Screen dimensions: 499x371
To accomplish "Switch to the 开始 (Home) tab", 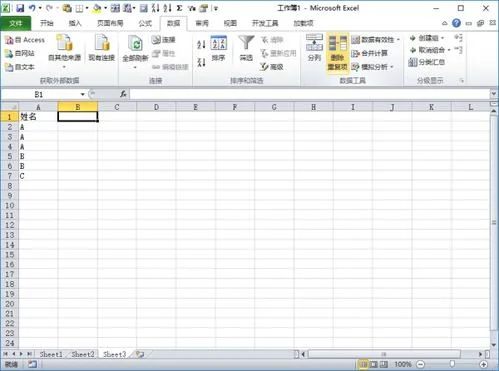I will (x=47, y=23).
